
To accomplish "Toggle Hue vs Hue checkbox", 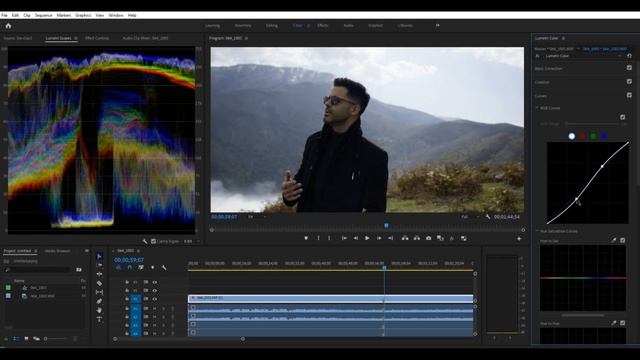I will coord(622,323).
